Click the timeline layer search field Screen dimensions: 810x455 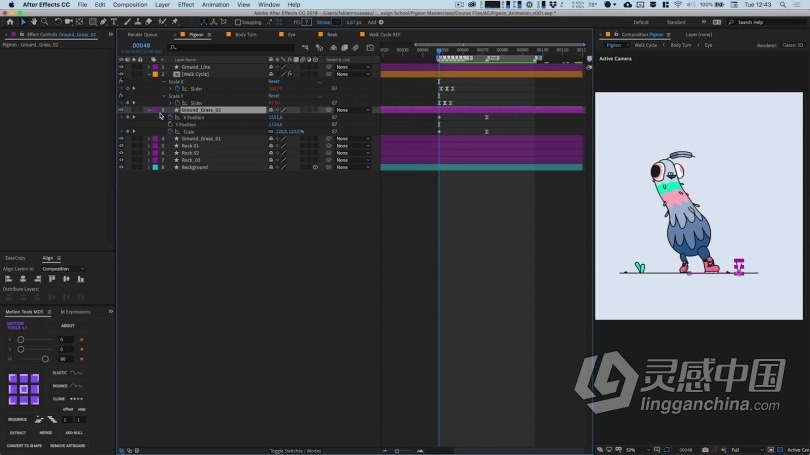click(x=232, y=48)
